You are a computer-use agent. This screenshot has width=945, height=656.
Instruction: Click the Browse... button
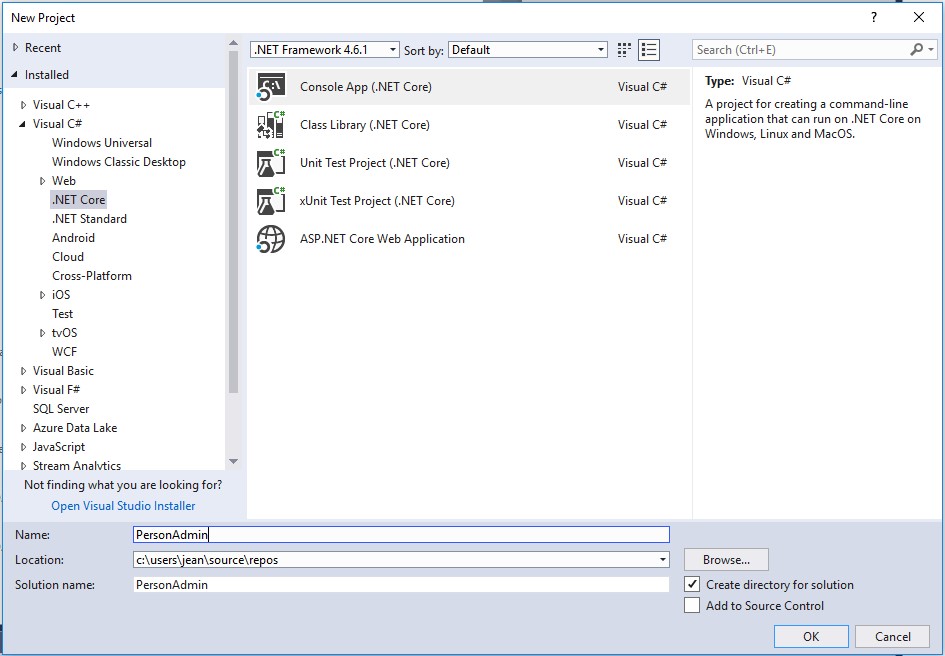tap(726, 560)
